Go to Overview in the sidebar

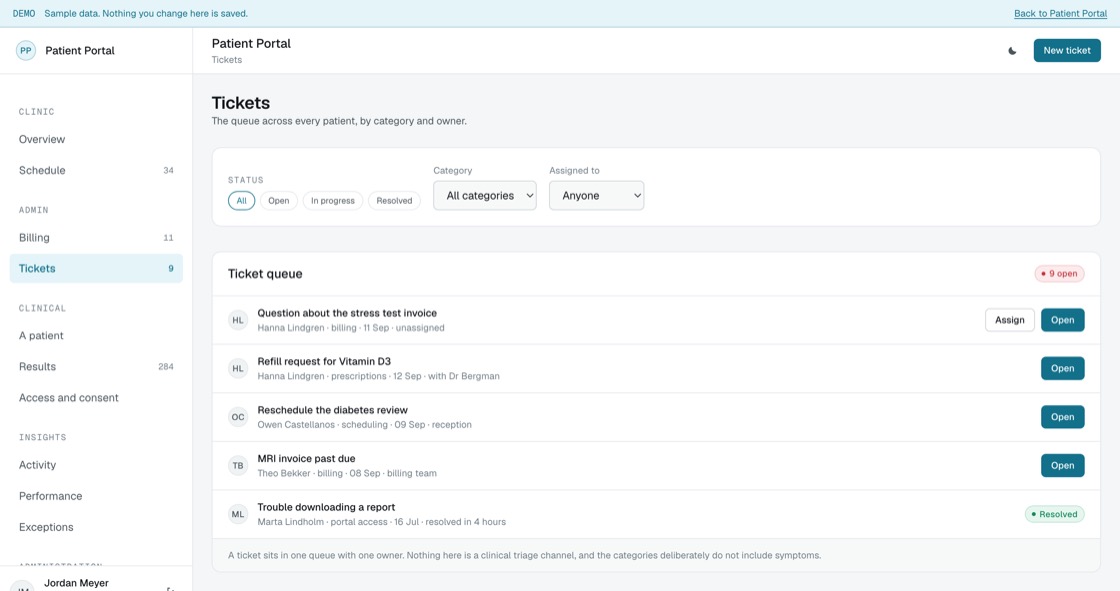(x=96, y=139)
